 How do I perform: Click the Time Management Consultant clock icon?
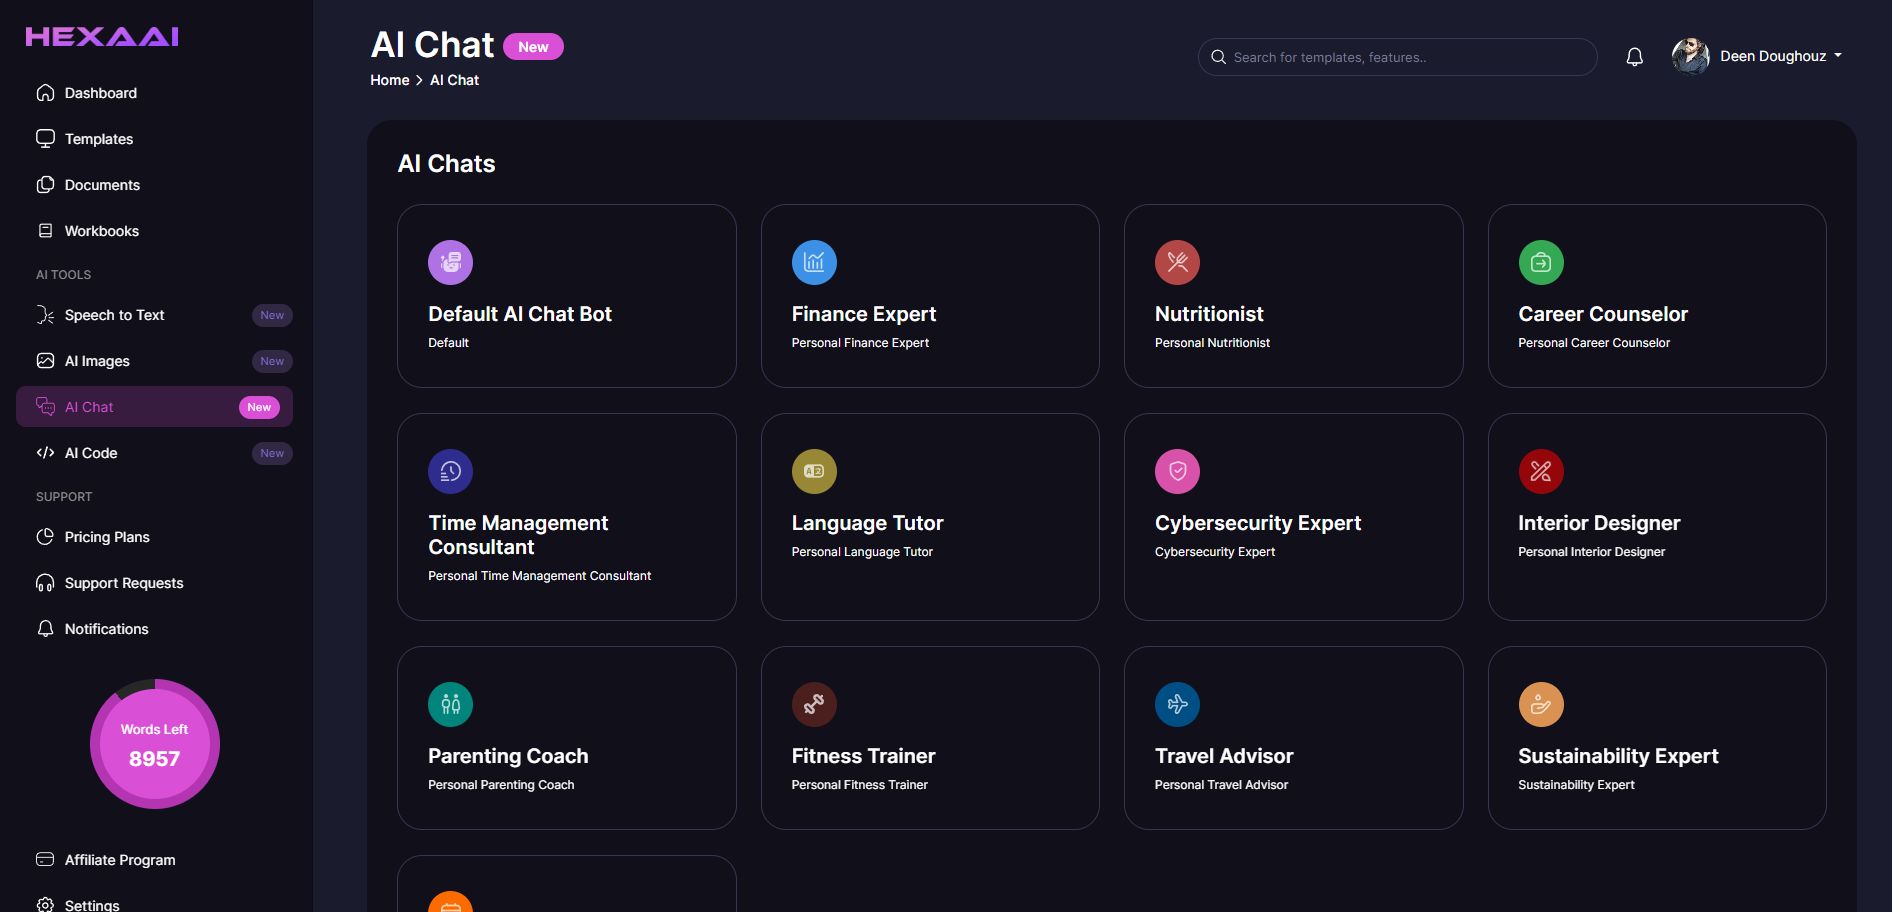coord(450,472)
